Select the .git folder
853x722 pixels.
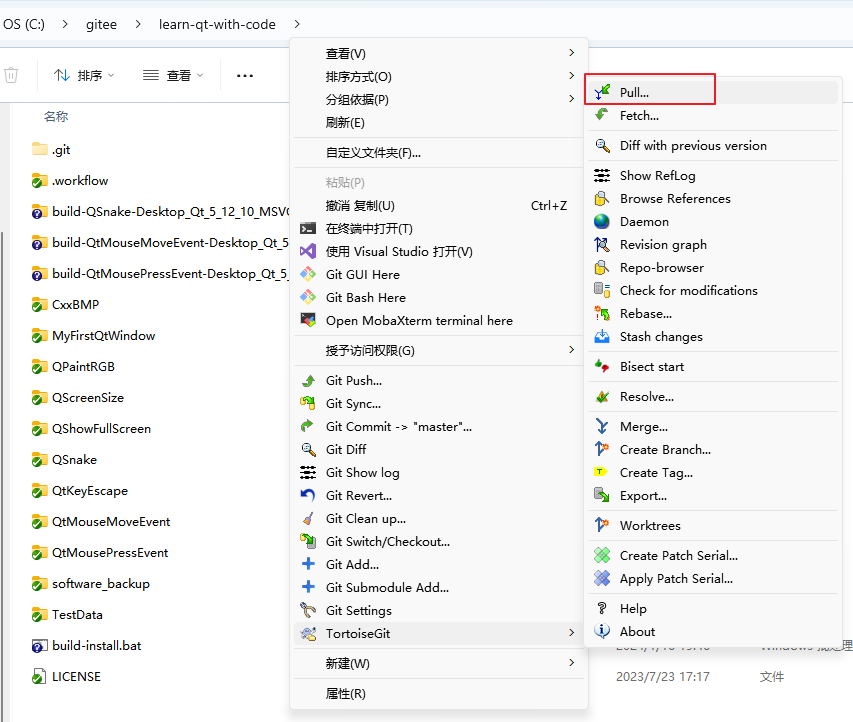tap(51, 149)
